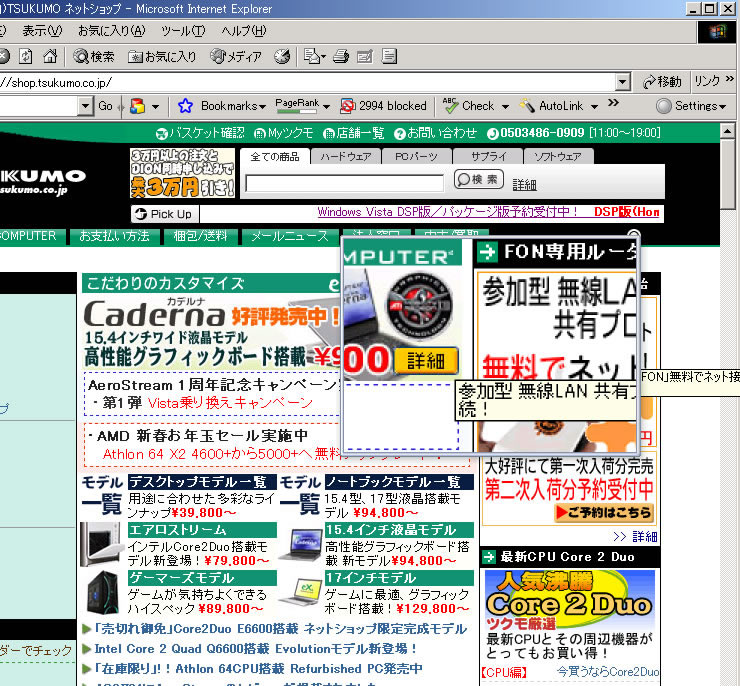Expand the spell Check dropdown arrow

(x=504, y=106)
